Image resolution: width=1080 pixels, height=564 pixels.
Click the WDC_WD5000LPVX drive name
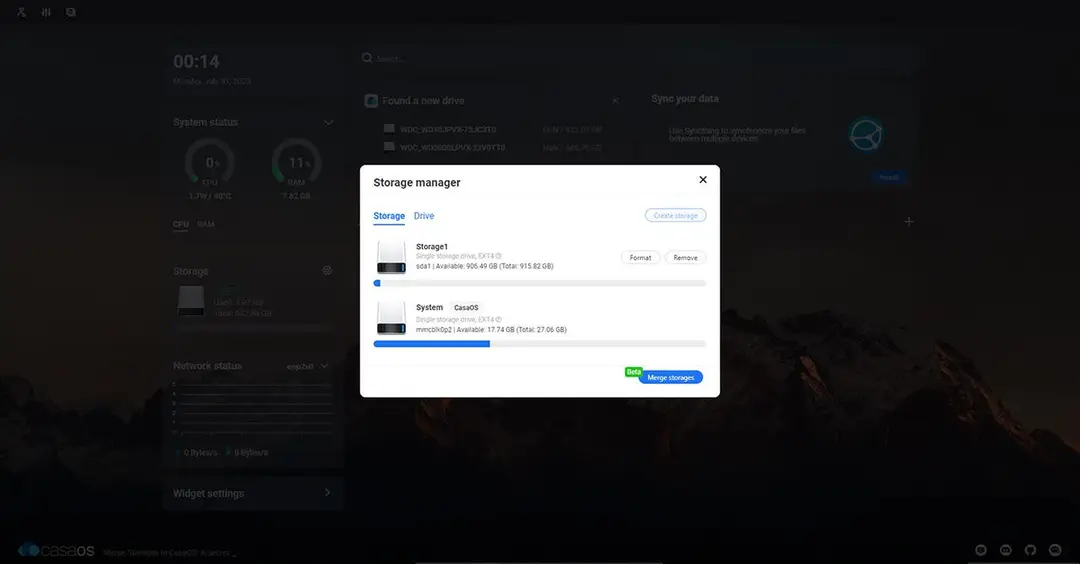[453, 147]
